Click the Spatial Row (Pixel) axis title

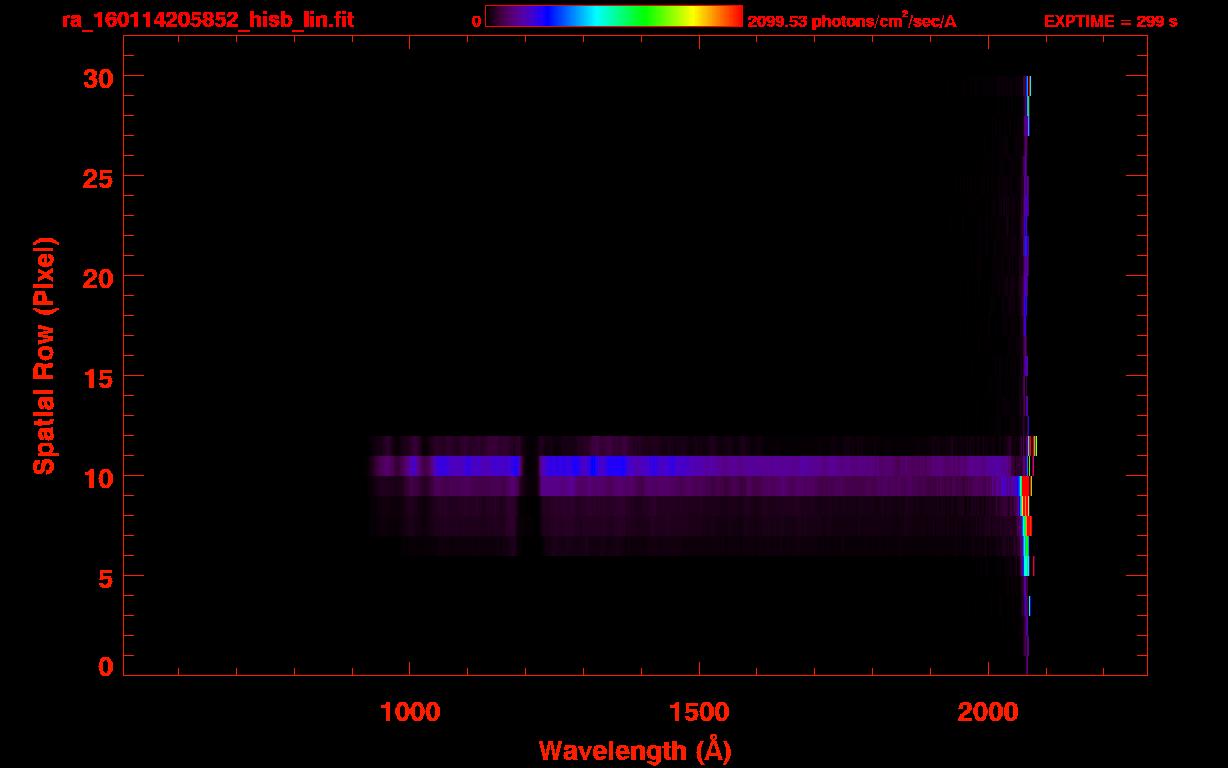(44, 356)
